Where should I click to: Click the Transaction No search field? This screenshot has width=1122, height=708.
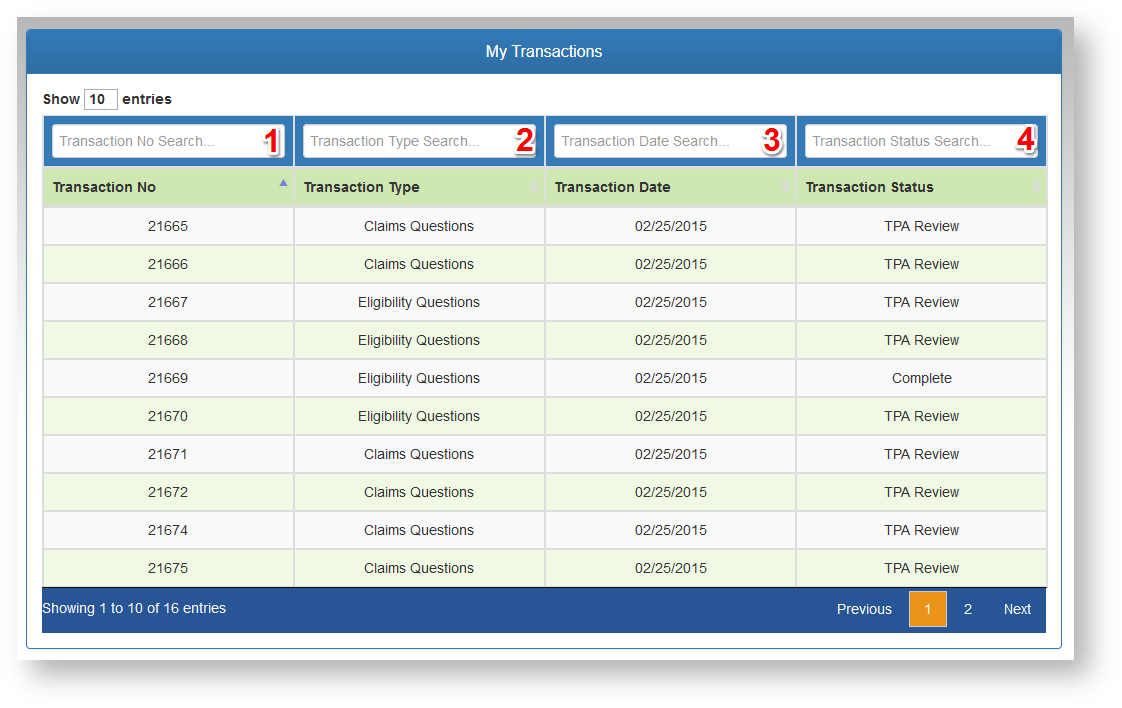pos(168,141)
